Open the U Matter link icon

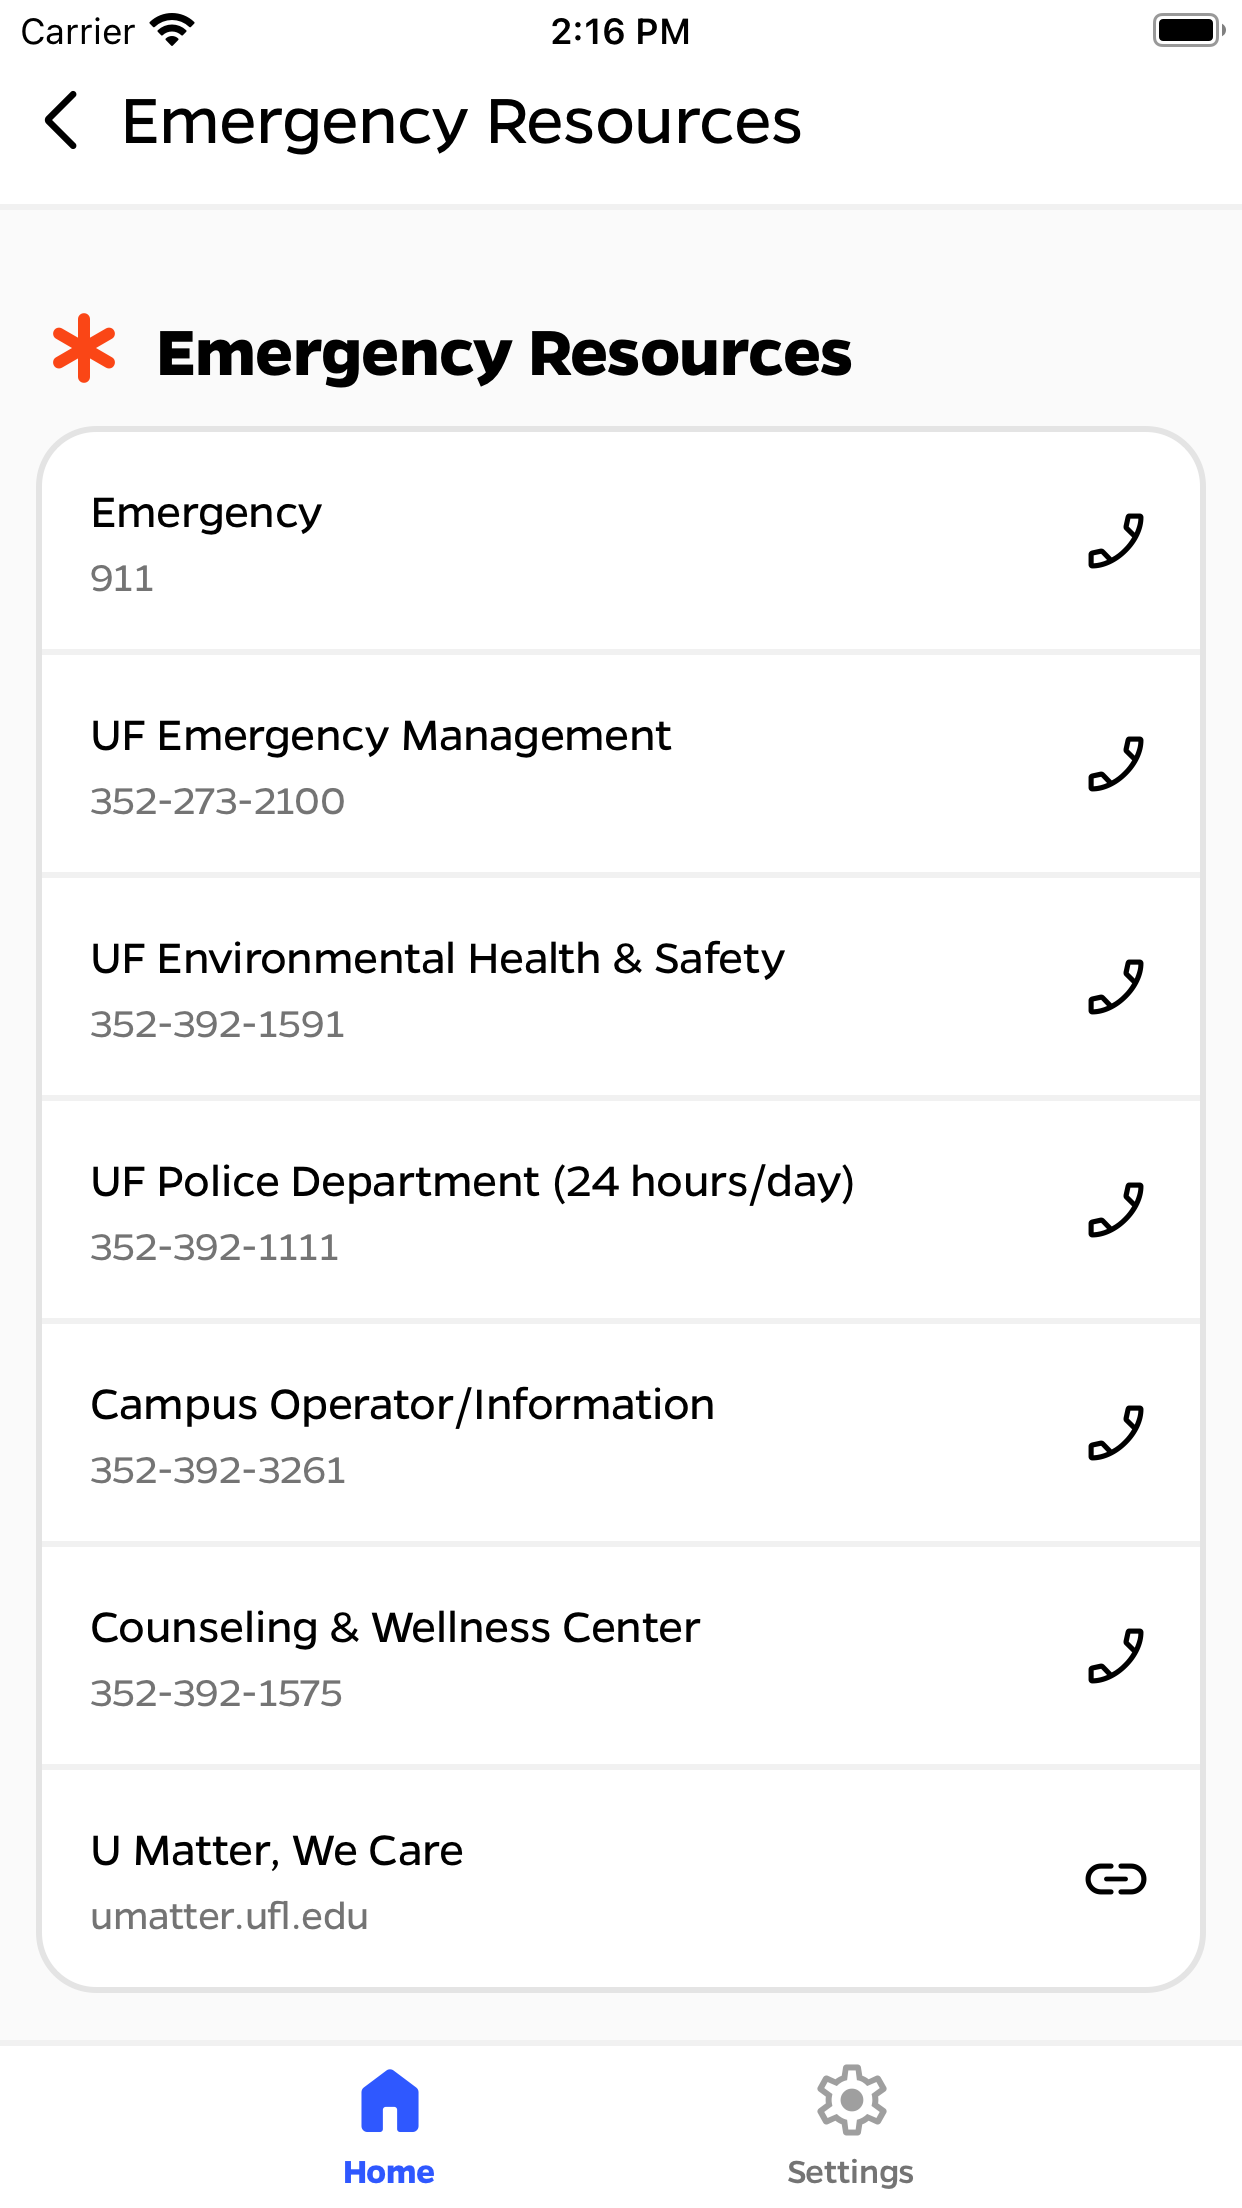pyautogui.click(x=1116, y=1879)
